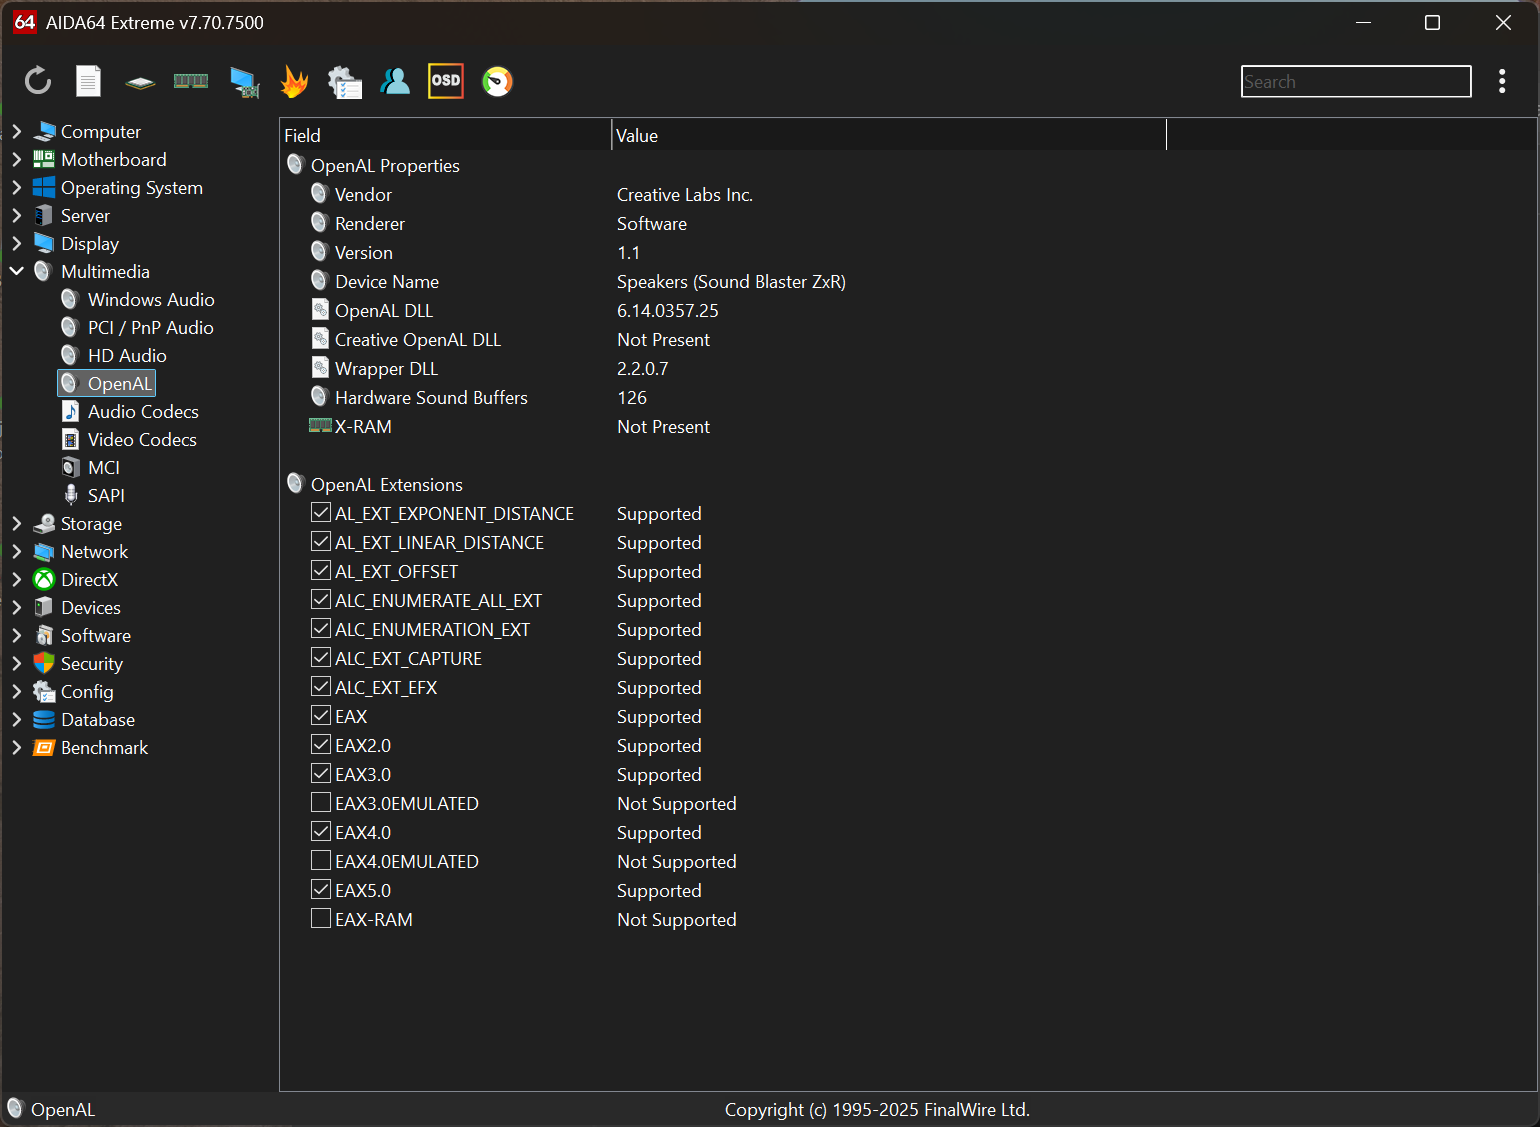Viewport: 1540px width, 1127px height.
Task: Select the Wrapper DLL row
Action: [907, 369]
